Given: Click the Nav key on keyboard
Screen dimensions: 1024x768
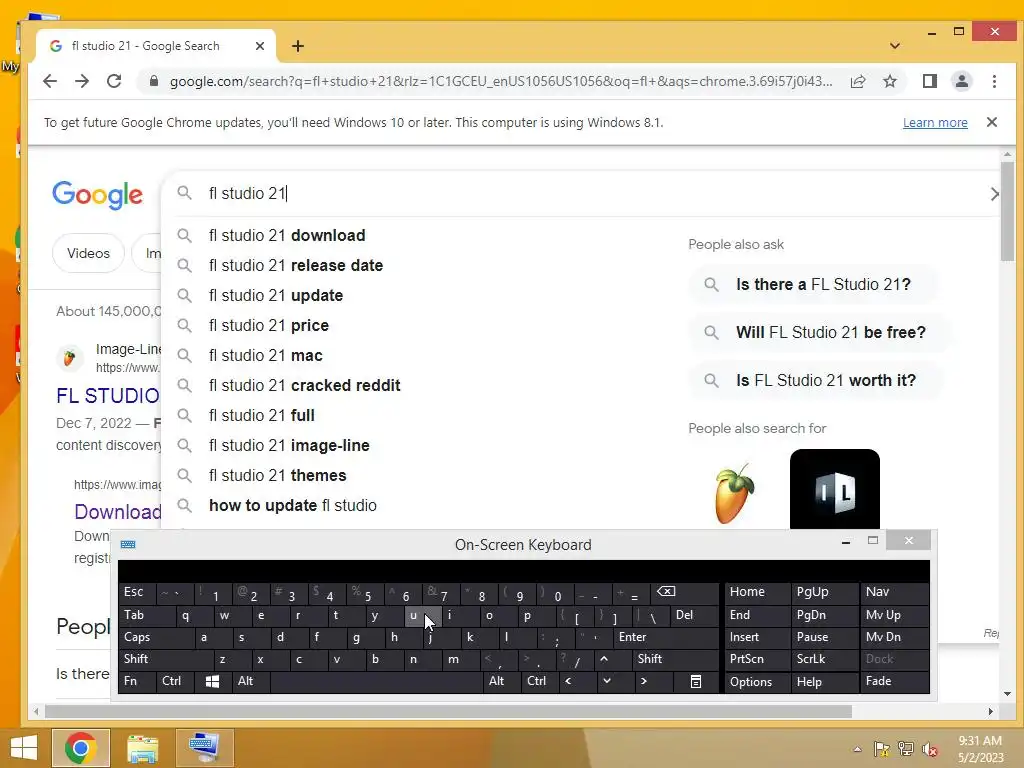Looking at the screenshot, I should [x=894, y=592].
